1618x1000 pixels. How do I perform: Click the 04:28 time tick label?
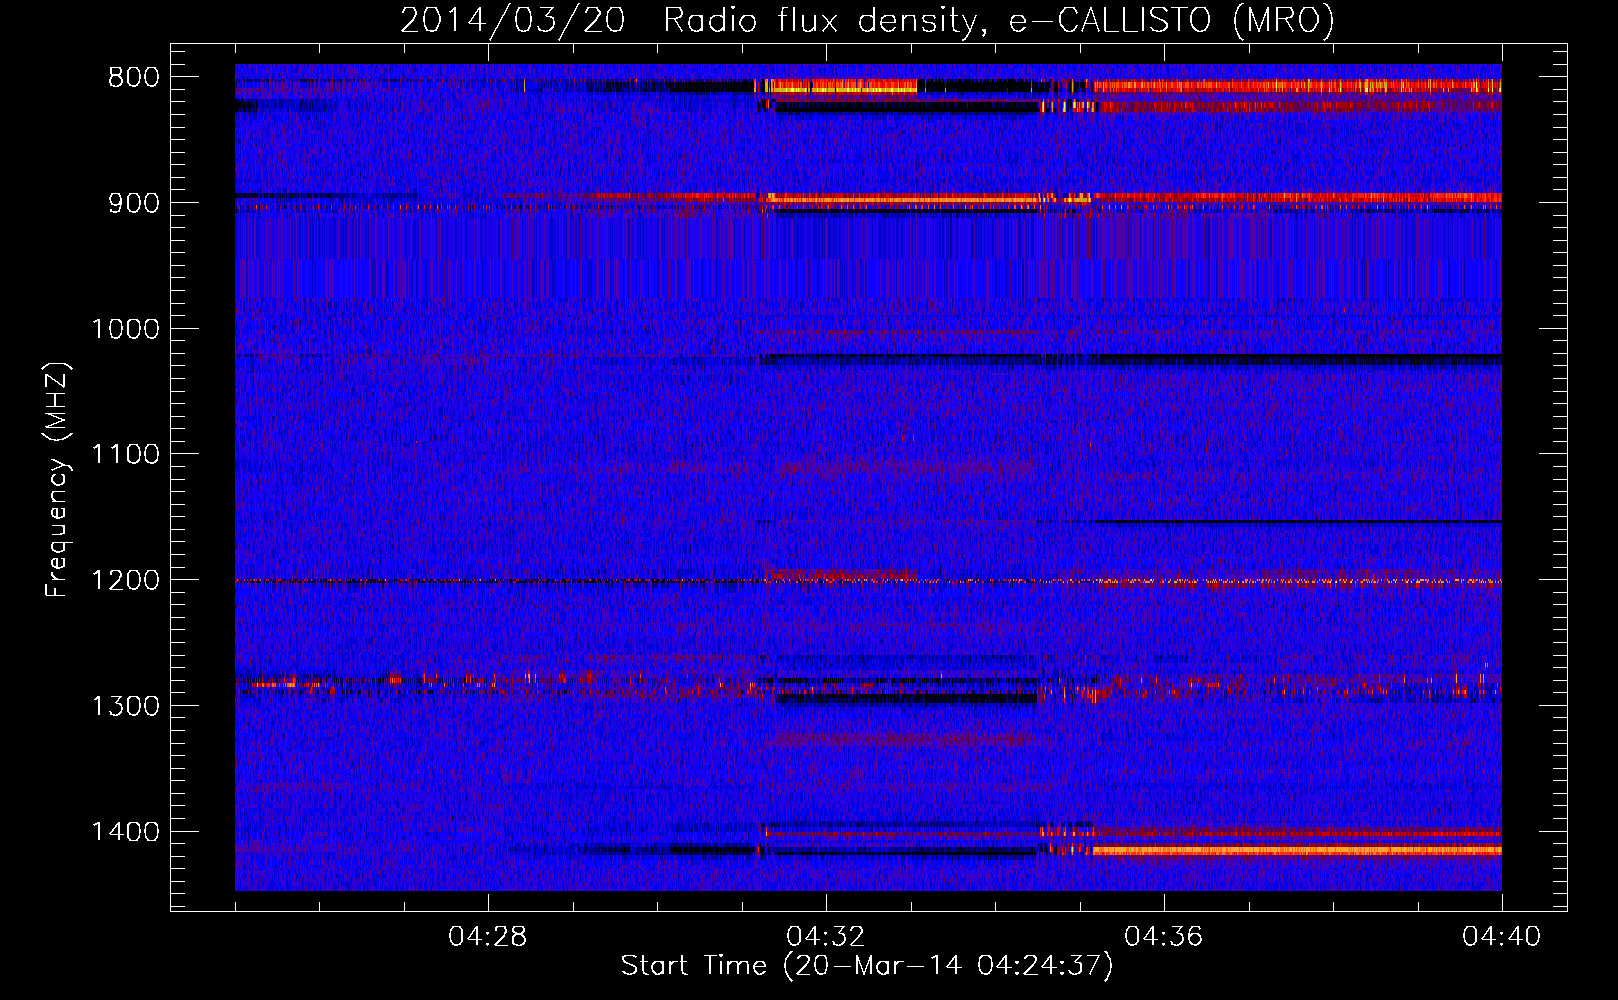(x=488, y=937)
